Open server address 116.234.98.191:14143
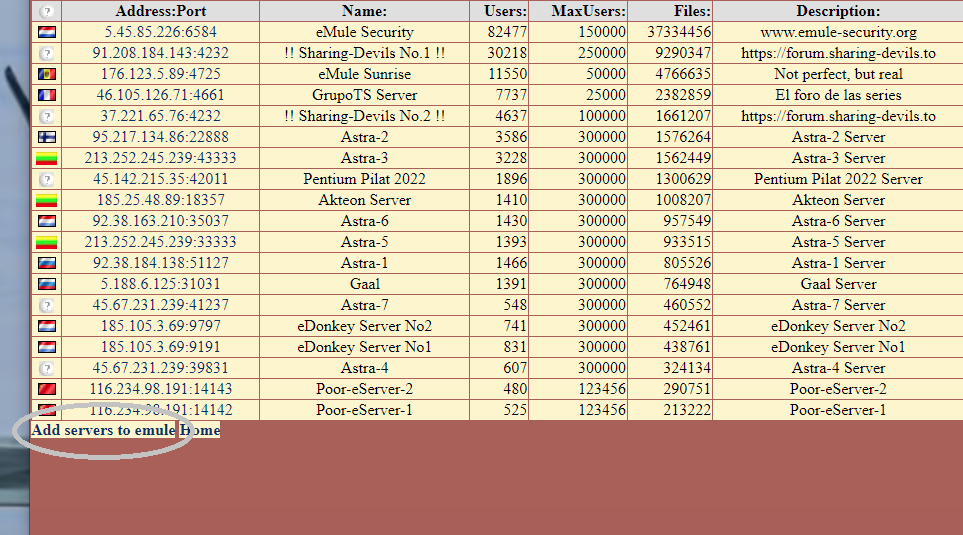This screenshot has height=535, width=963. click(160, 389)
